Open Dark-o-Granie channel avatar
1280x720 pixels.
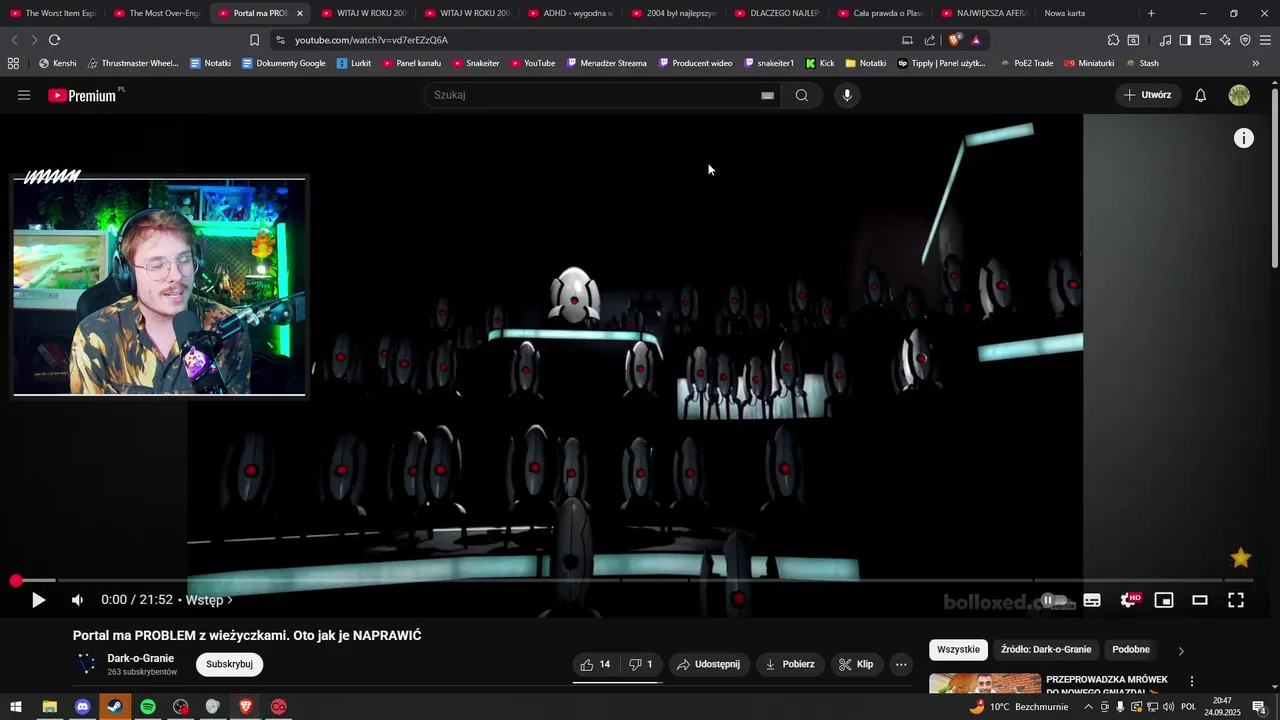87,664
